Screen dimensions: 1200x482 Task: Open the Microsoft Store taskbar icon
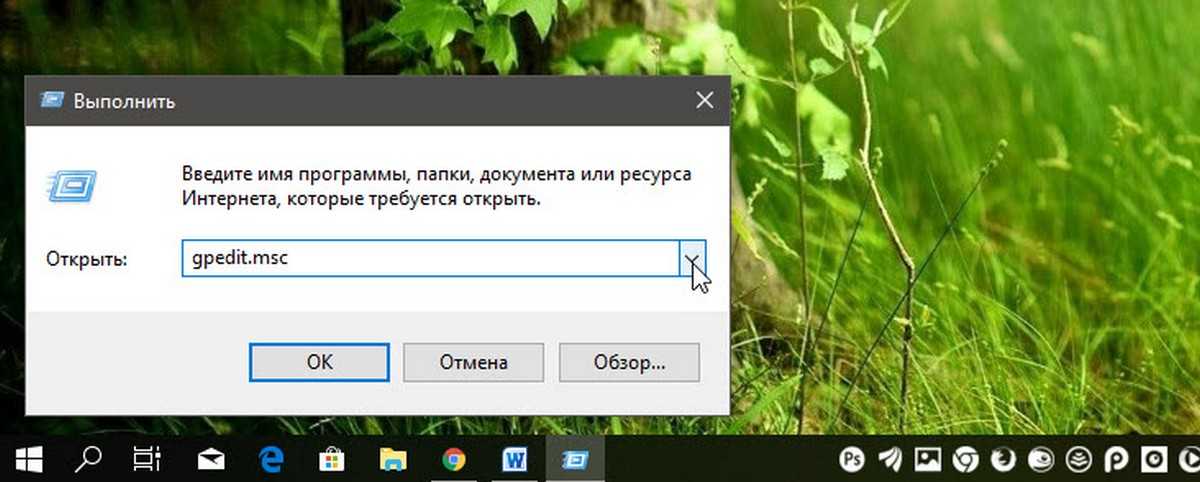[331, 460]
